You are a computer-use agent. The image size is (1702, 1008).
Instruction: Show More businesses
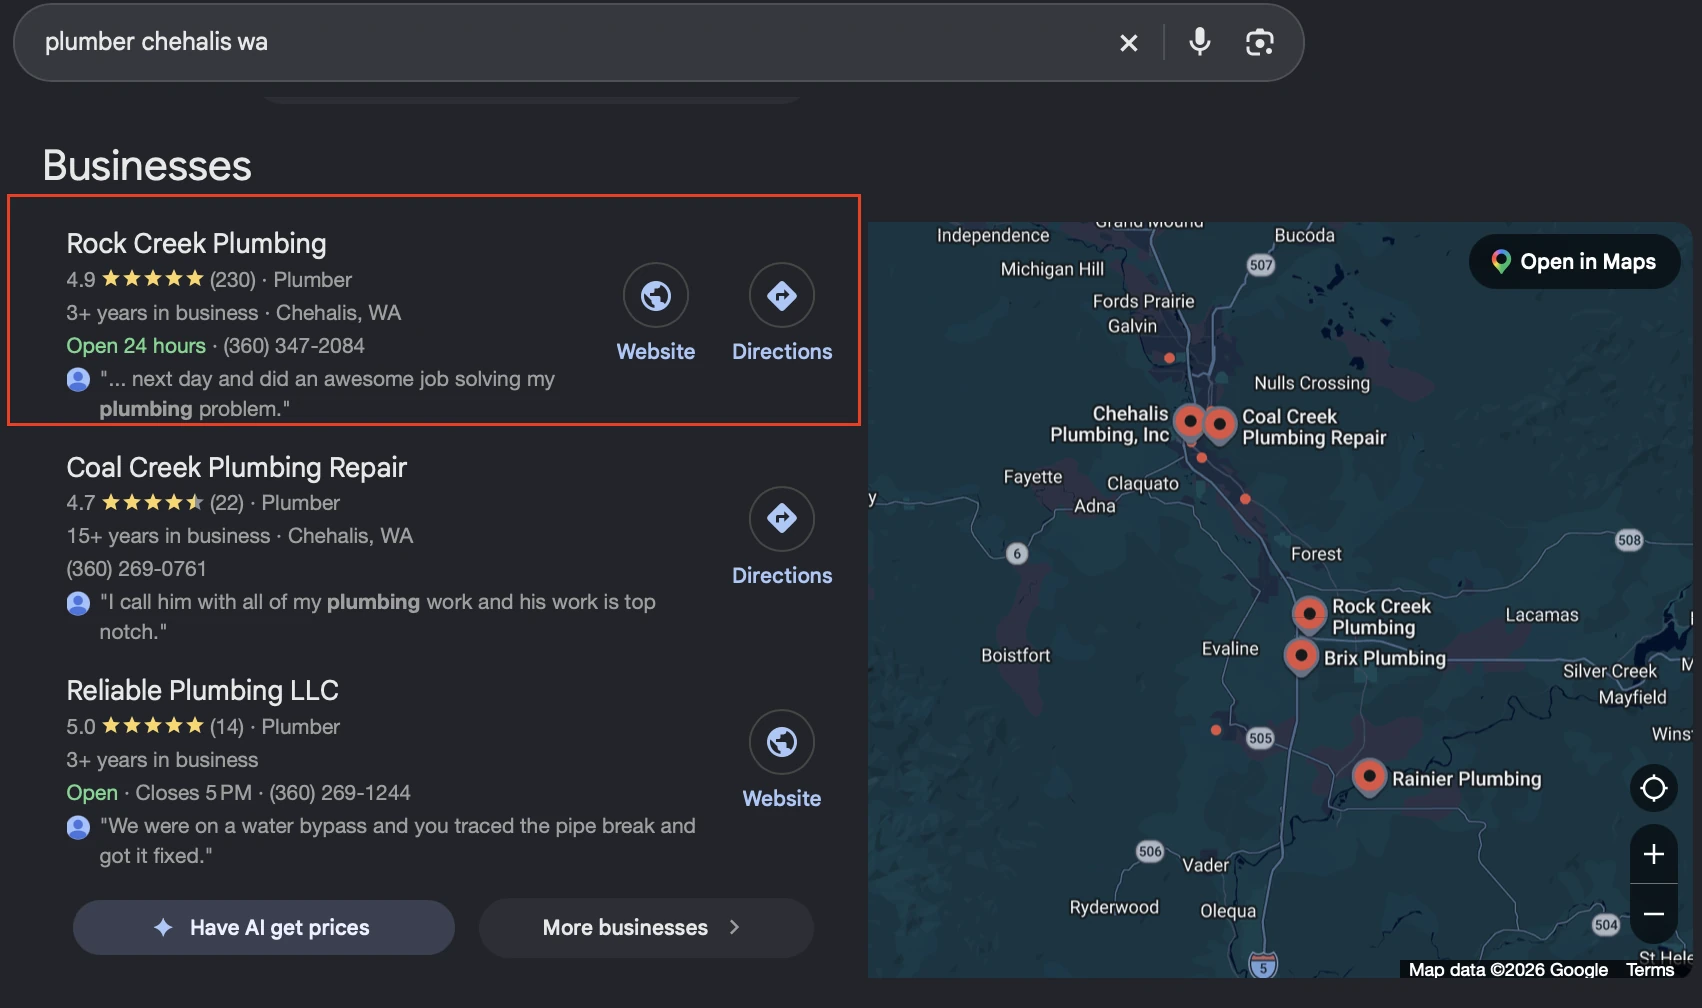coord(646,927)
